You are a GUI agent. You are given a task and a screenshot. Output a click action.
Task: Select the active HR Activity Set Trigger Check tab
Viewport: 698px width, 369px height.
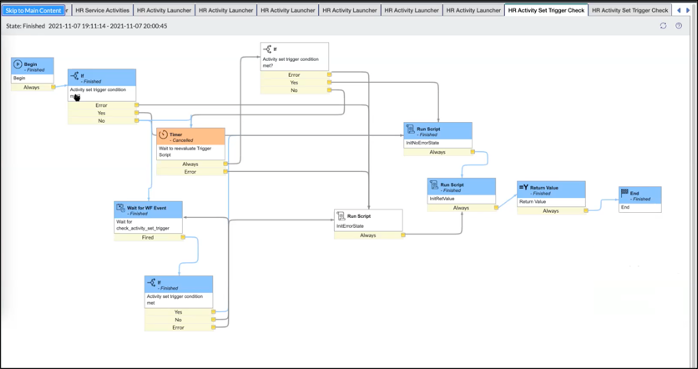pyautogui.click(x=546, y=10)
